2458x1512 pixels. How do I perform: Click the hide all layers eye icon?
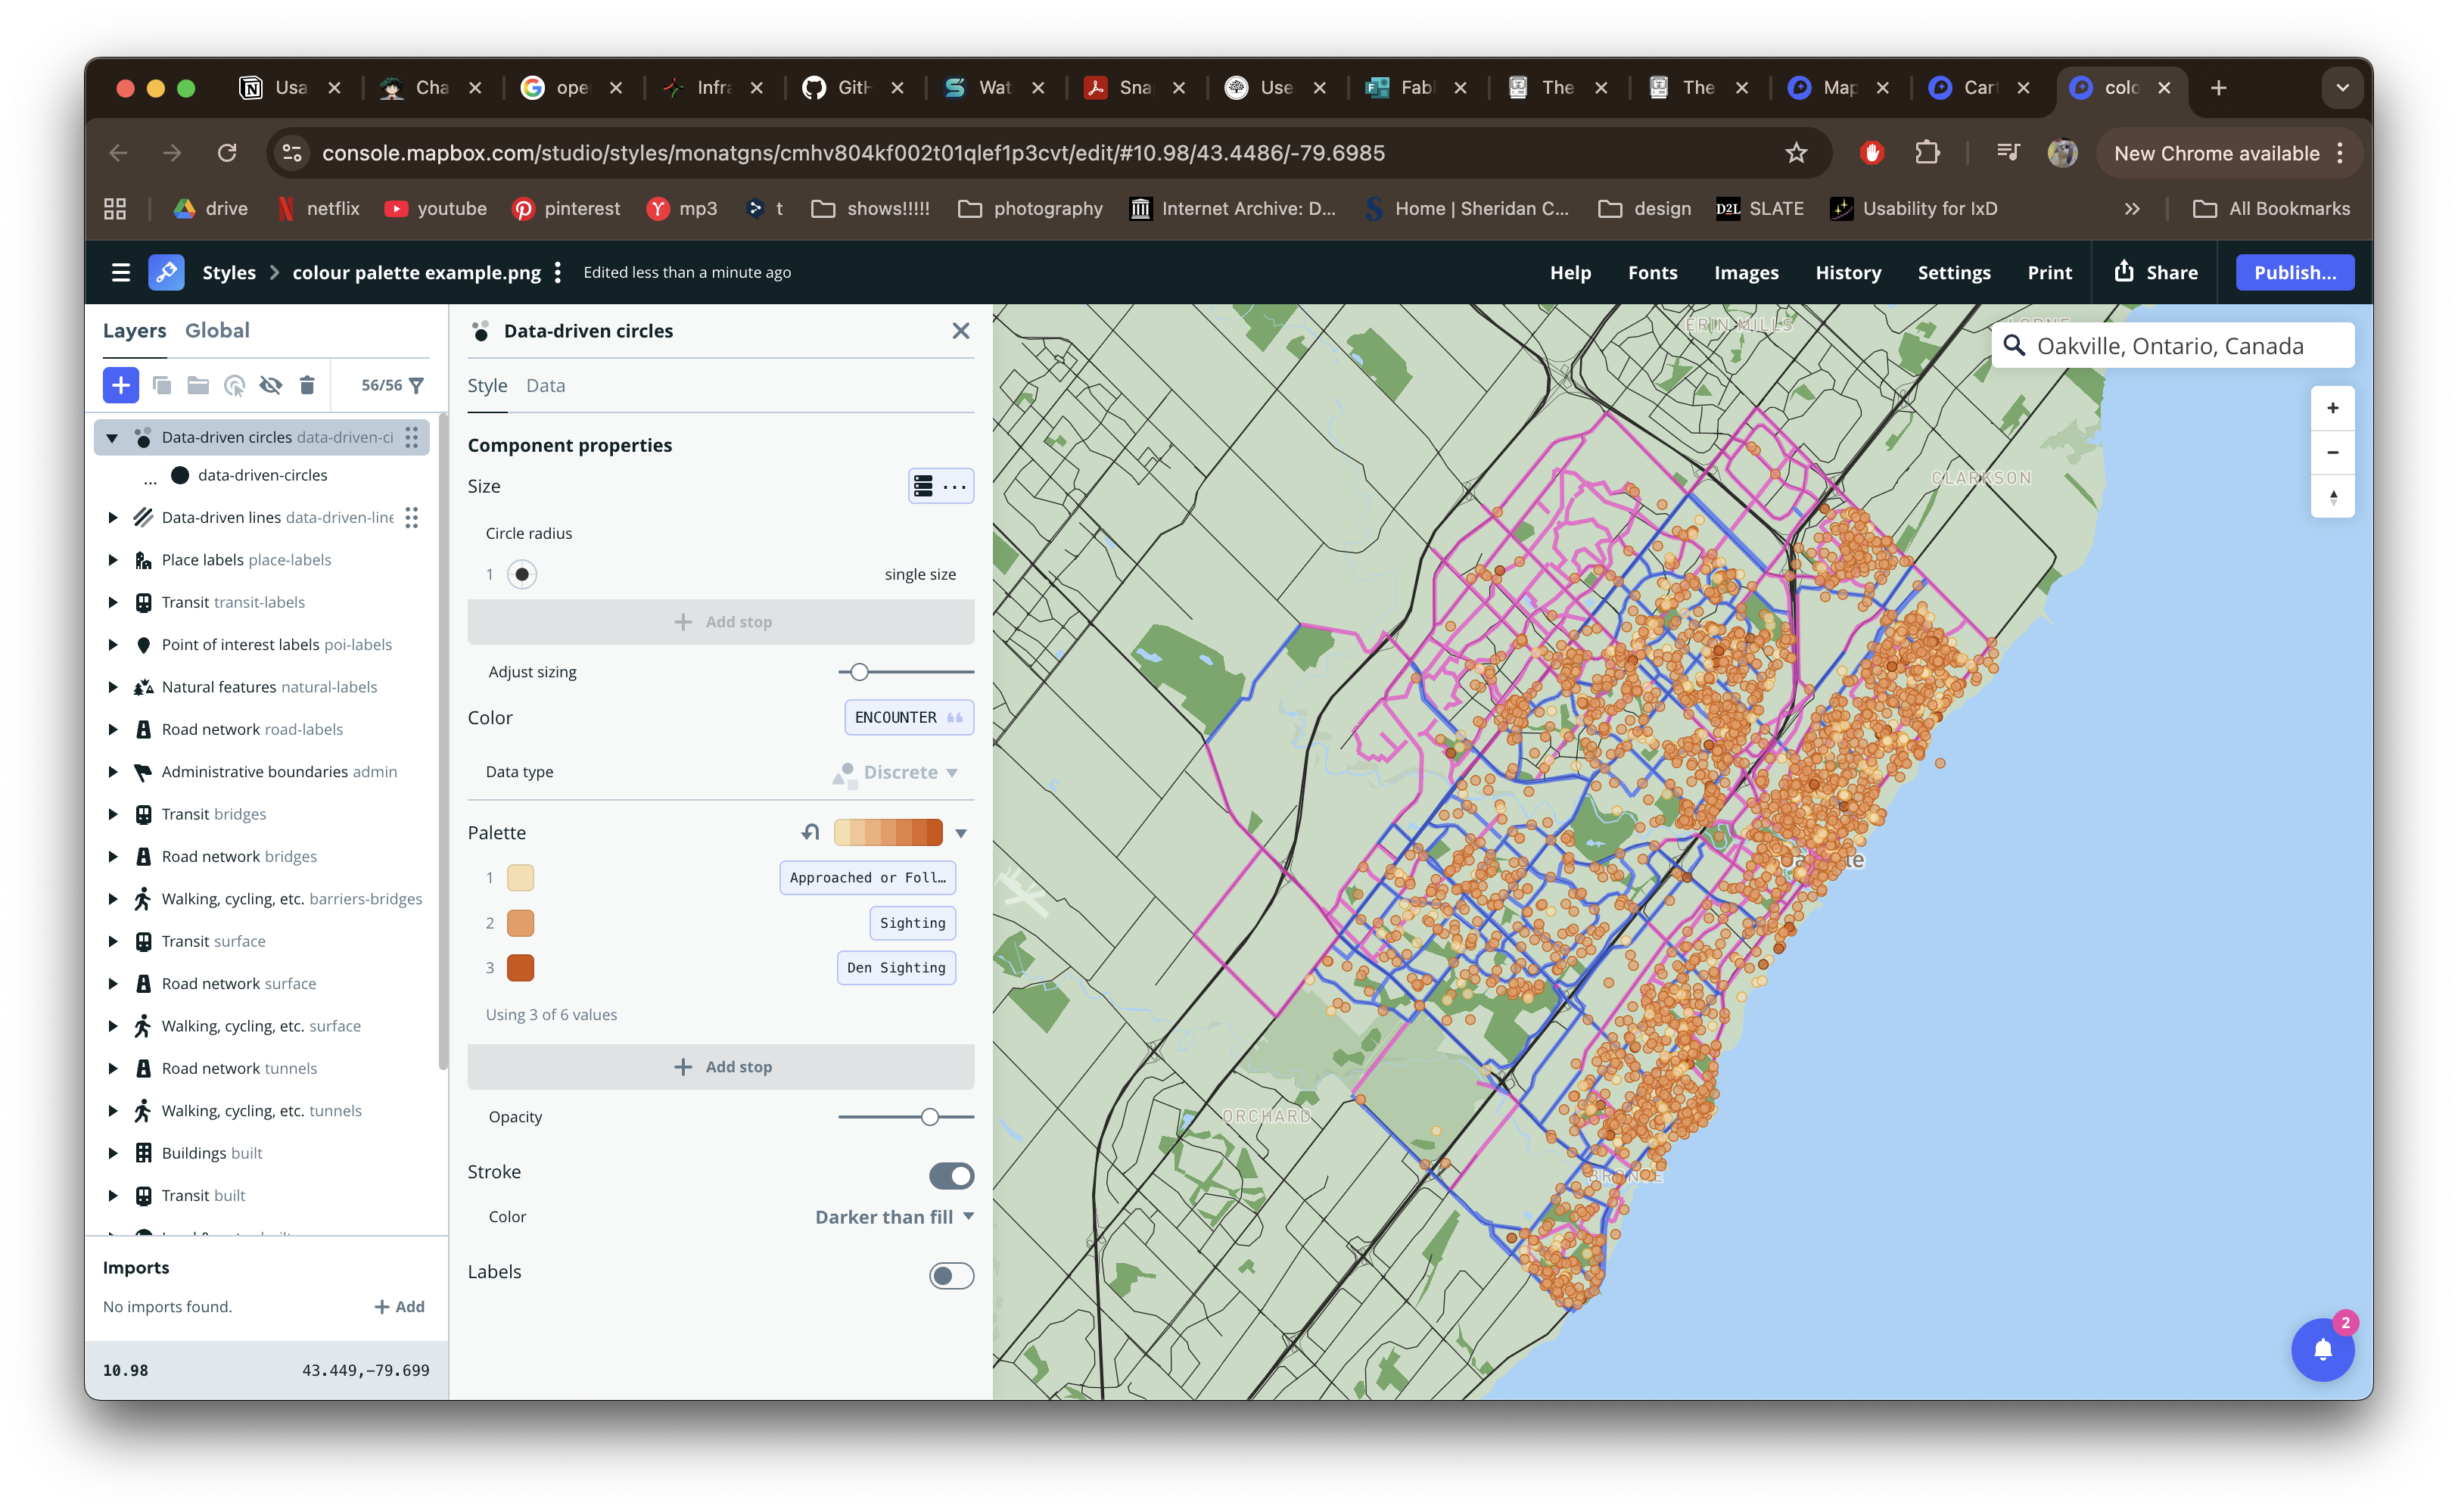(271, 385)
